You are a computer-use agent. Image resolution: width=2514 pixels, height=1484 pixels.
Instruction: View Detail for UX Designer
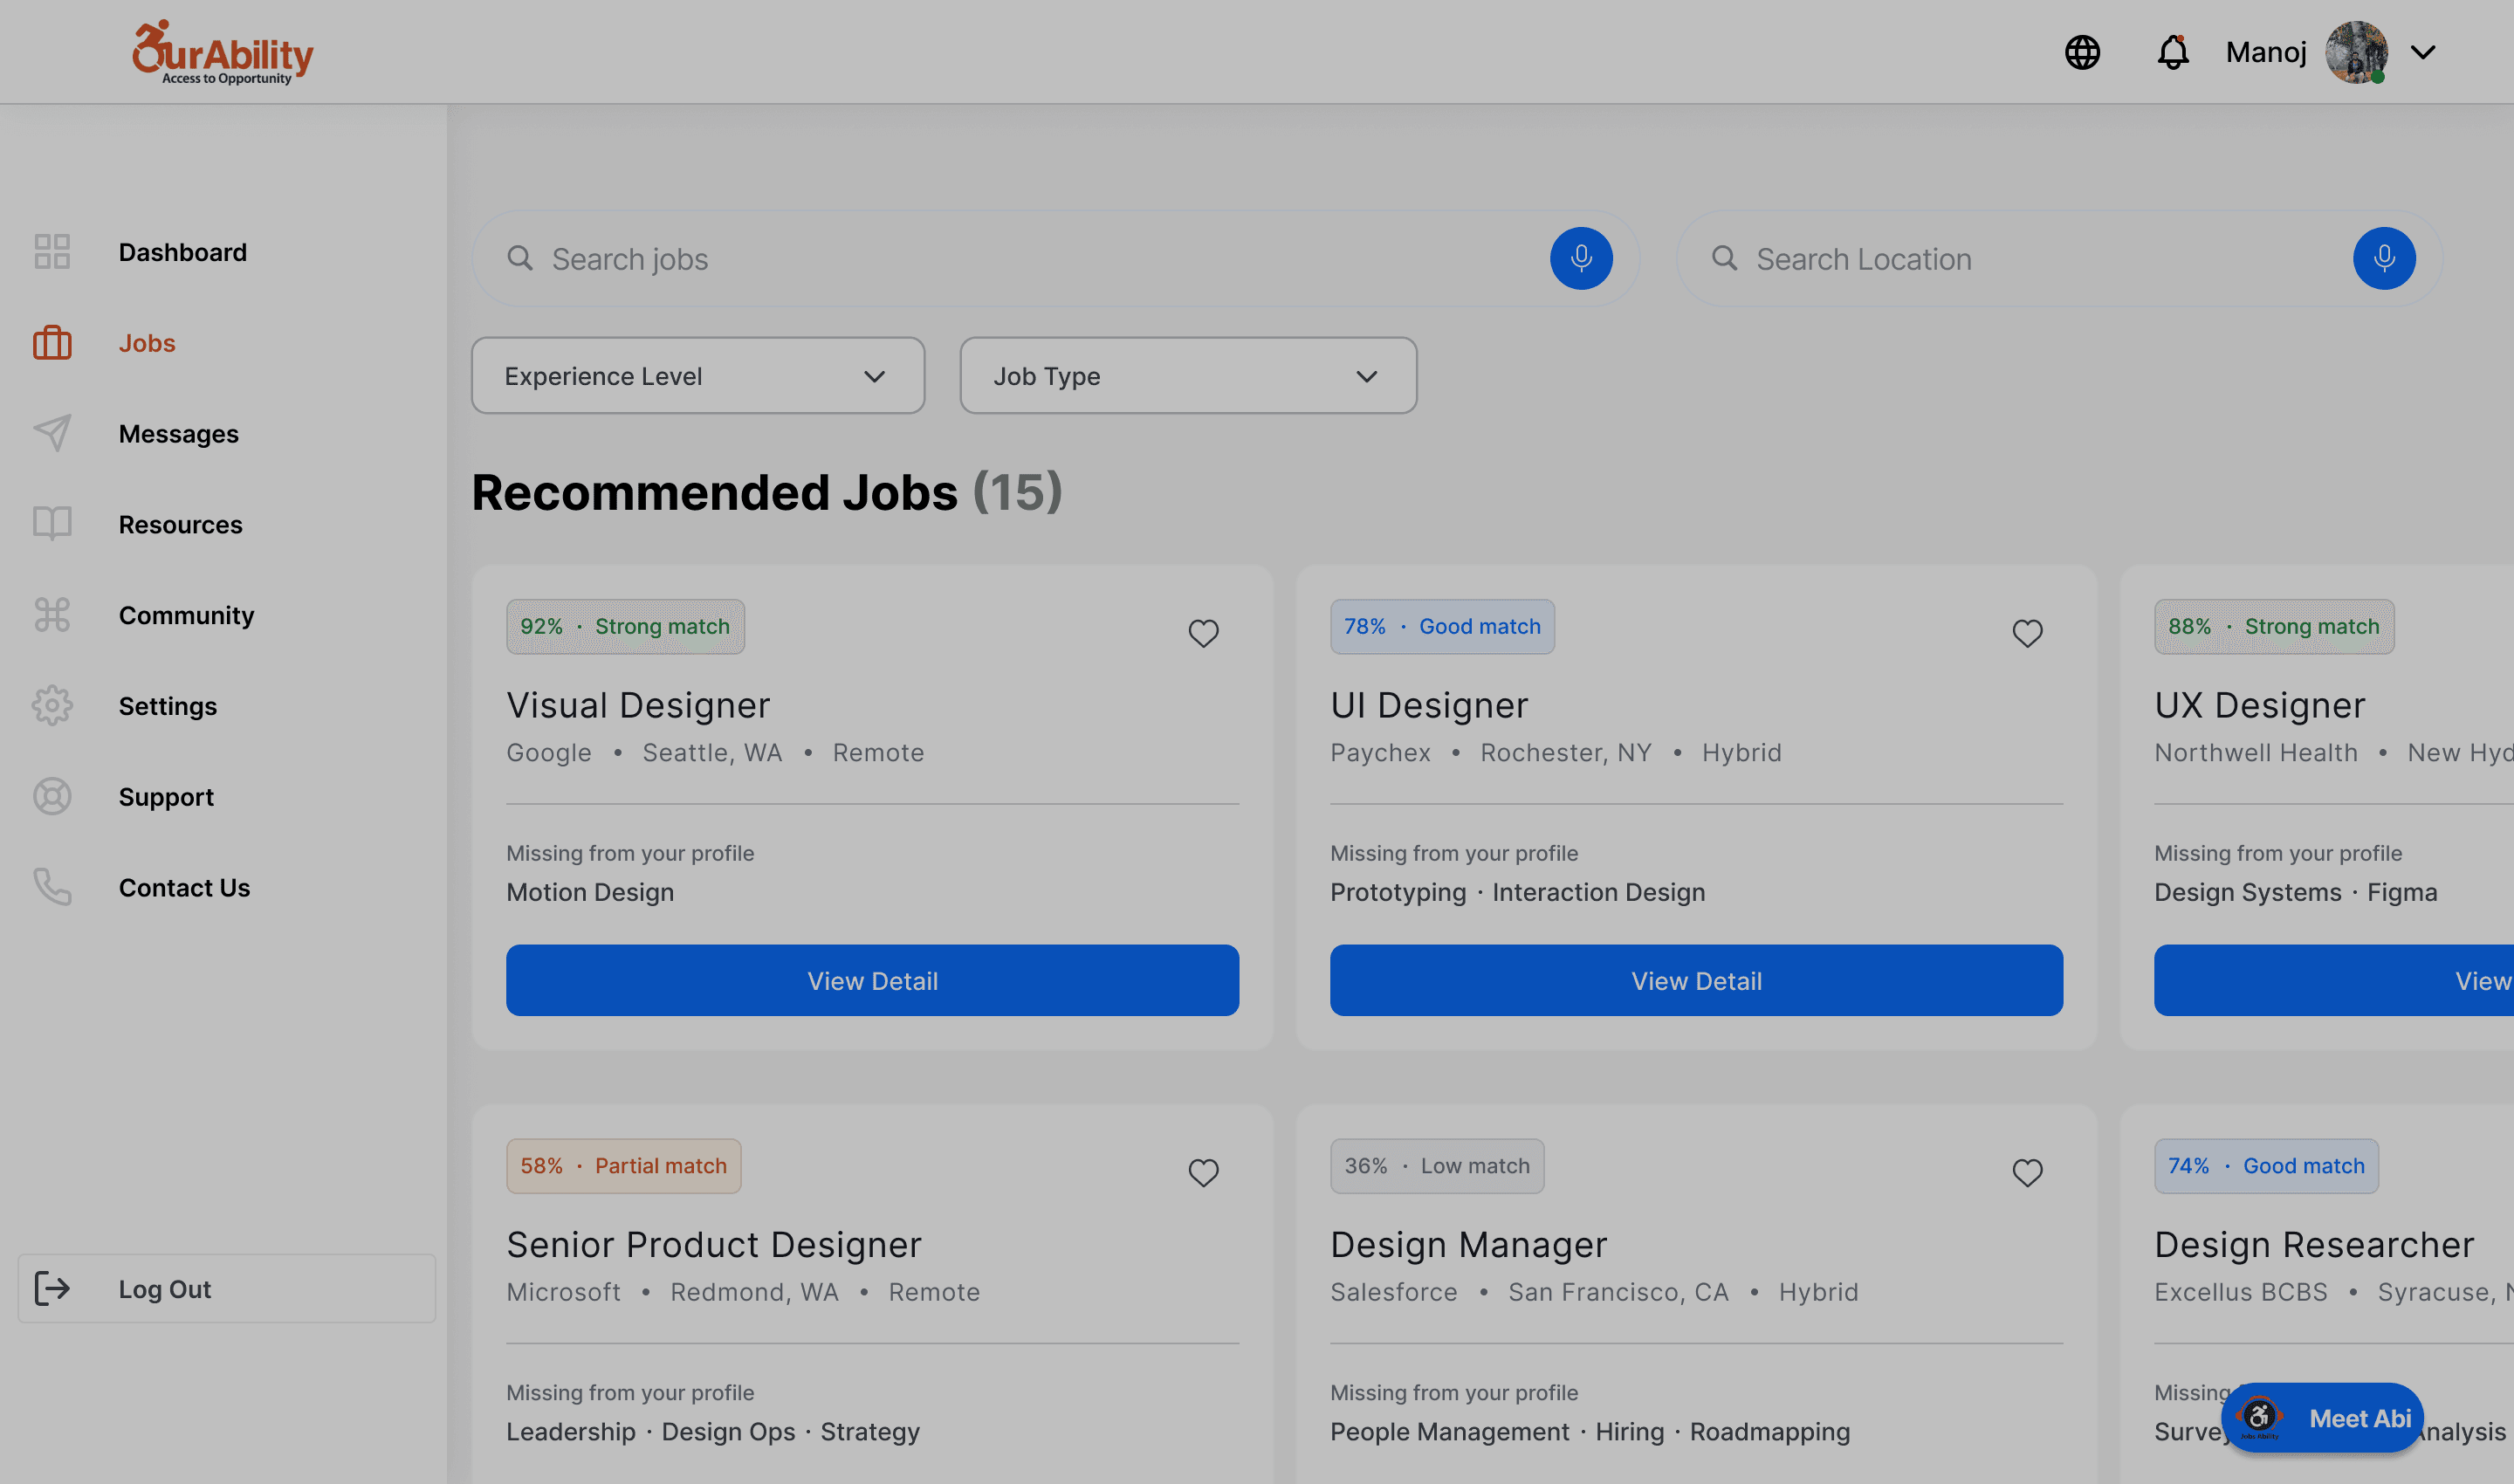pyautogui.click(x=2334, y=981)
